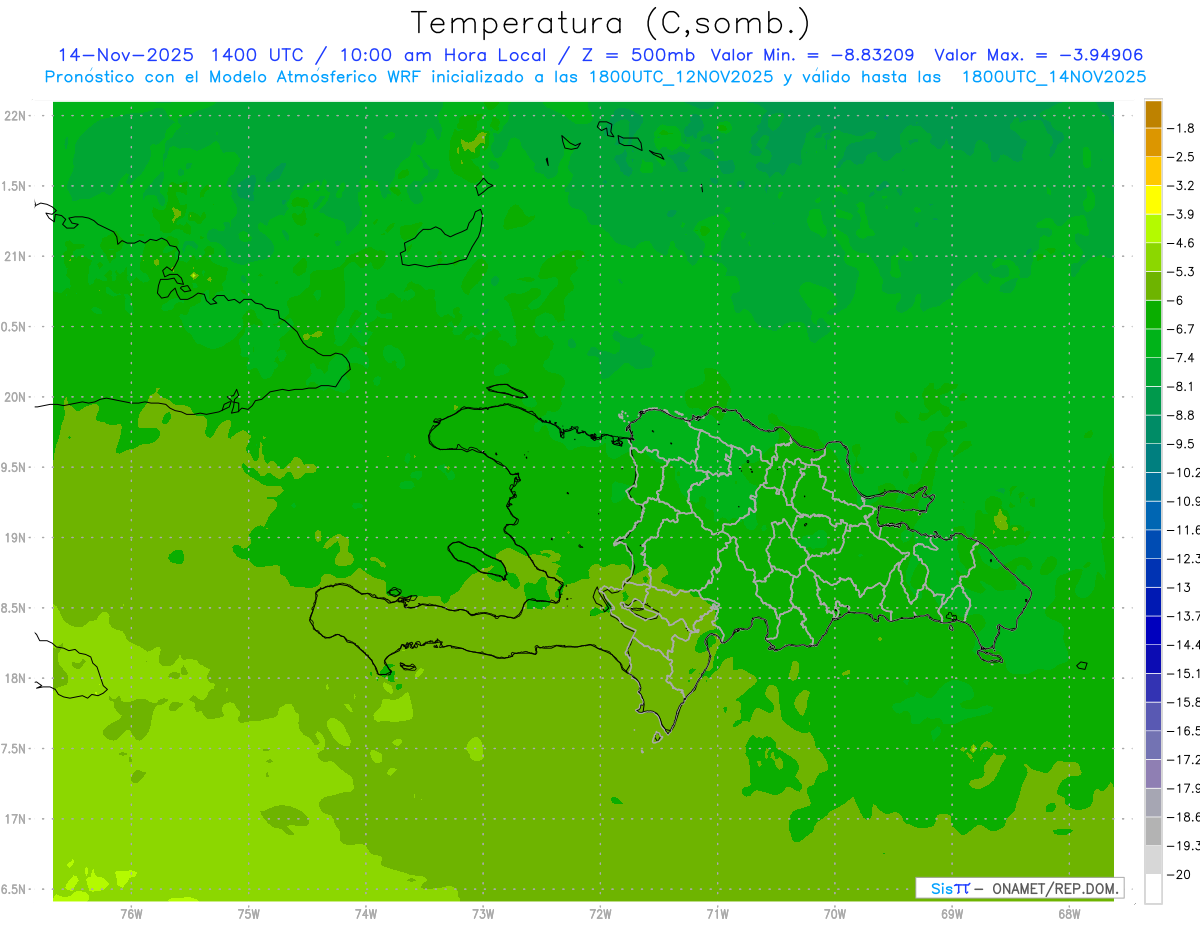The width and height of the screenshot is (1200, 927).
Task: Click the "73W" longitude axis label
Action: (x=483, y=913)
